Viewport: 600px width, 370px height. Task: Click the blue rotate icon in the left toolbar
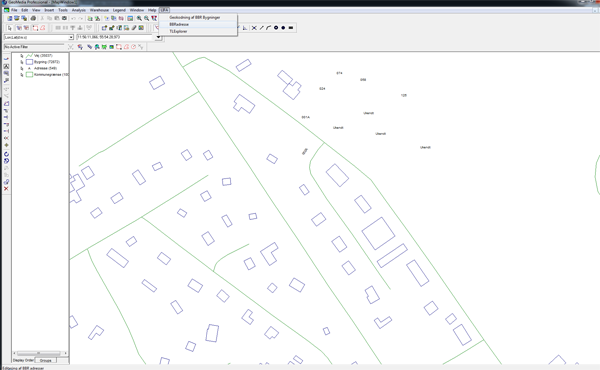[6, 154]
